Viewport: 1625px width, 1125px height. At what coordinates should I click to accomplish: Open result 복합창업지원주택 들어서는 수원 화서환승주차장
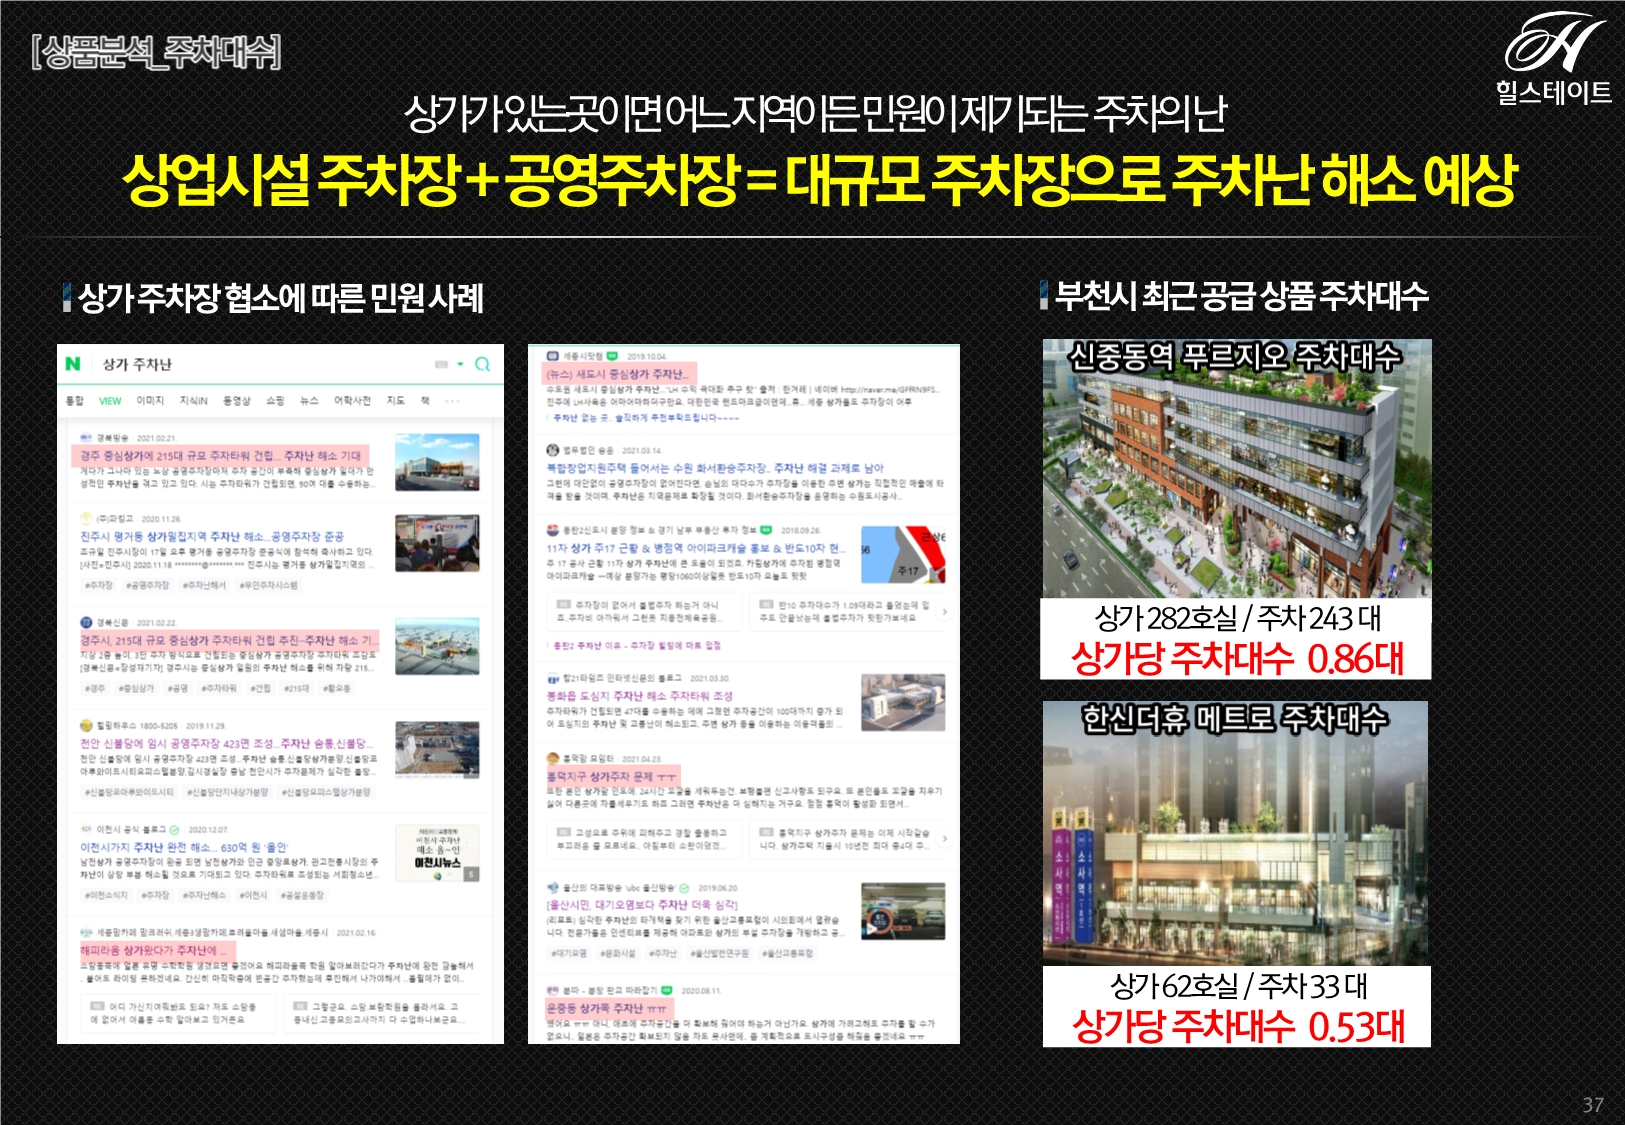(715, 468)
